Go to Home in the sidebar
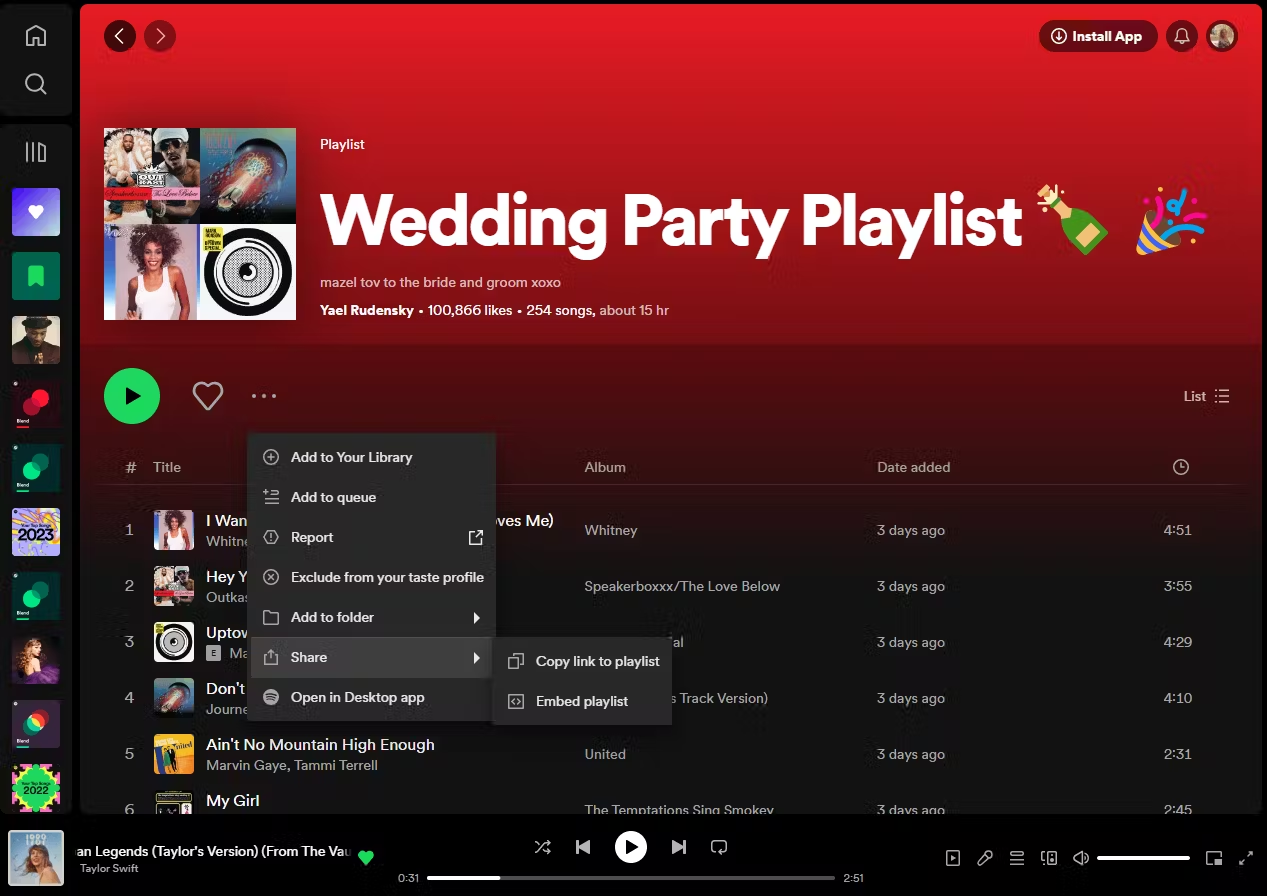The width and height of the screenshot is (1267, 896). 36,36
